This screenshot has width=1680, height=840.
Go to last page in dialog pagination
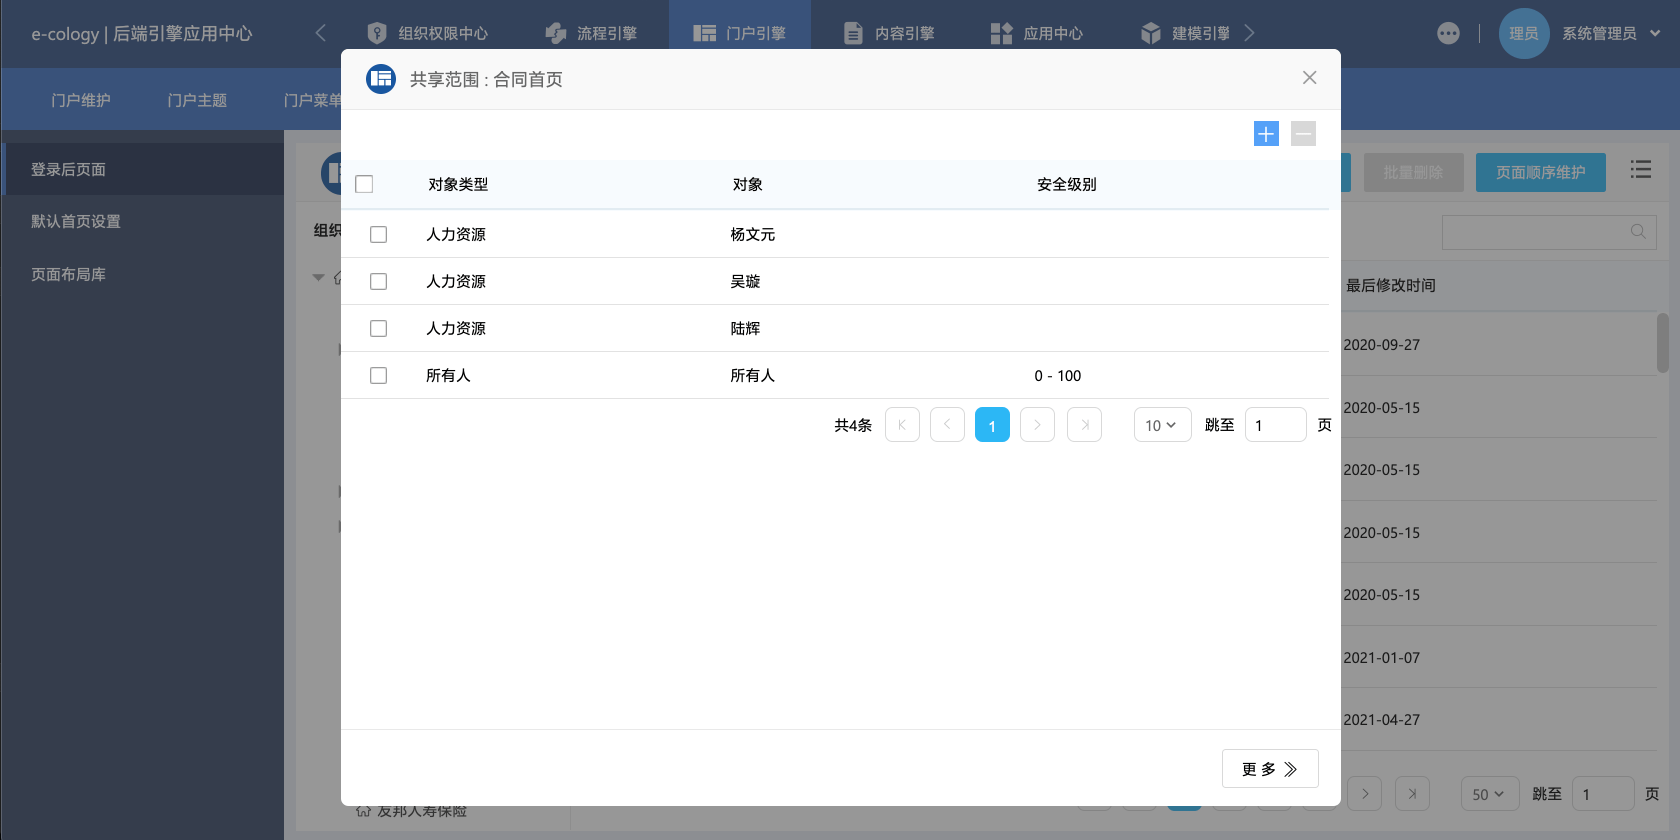(x=1084, y=425)
